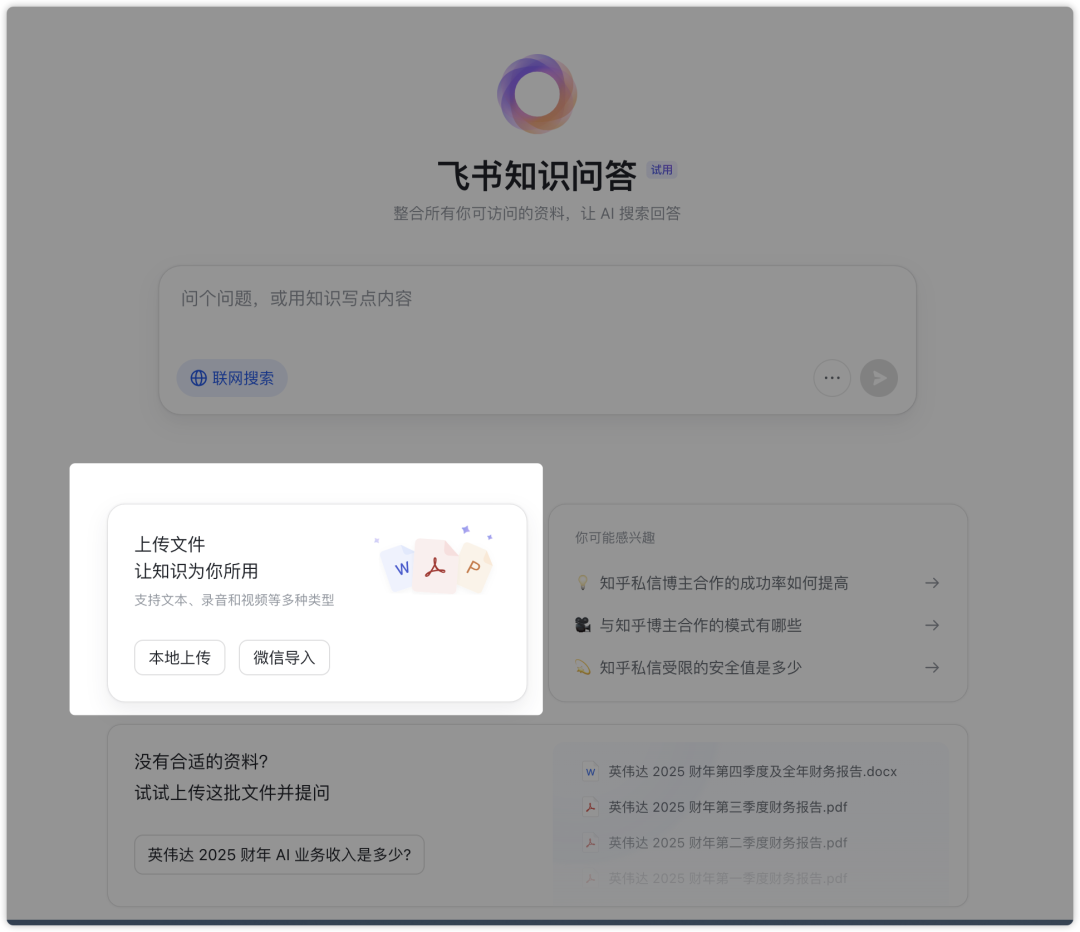The image size is (1080, 932).
Task: Click the 试用 trial badge
Action: point(662,170)
